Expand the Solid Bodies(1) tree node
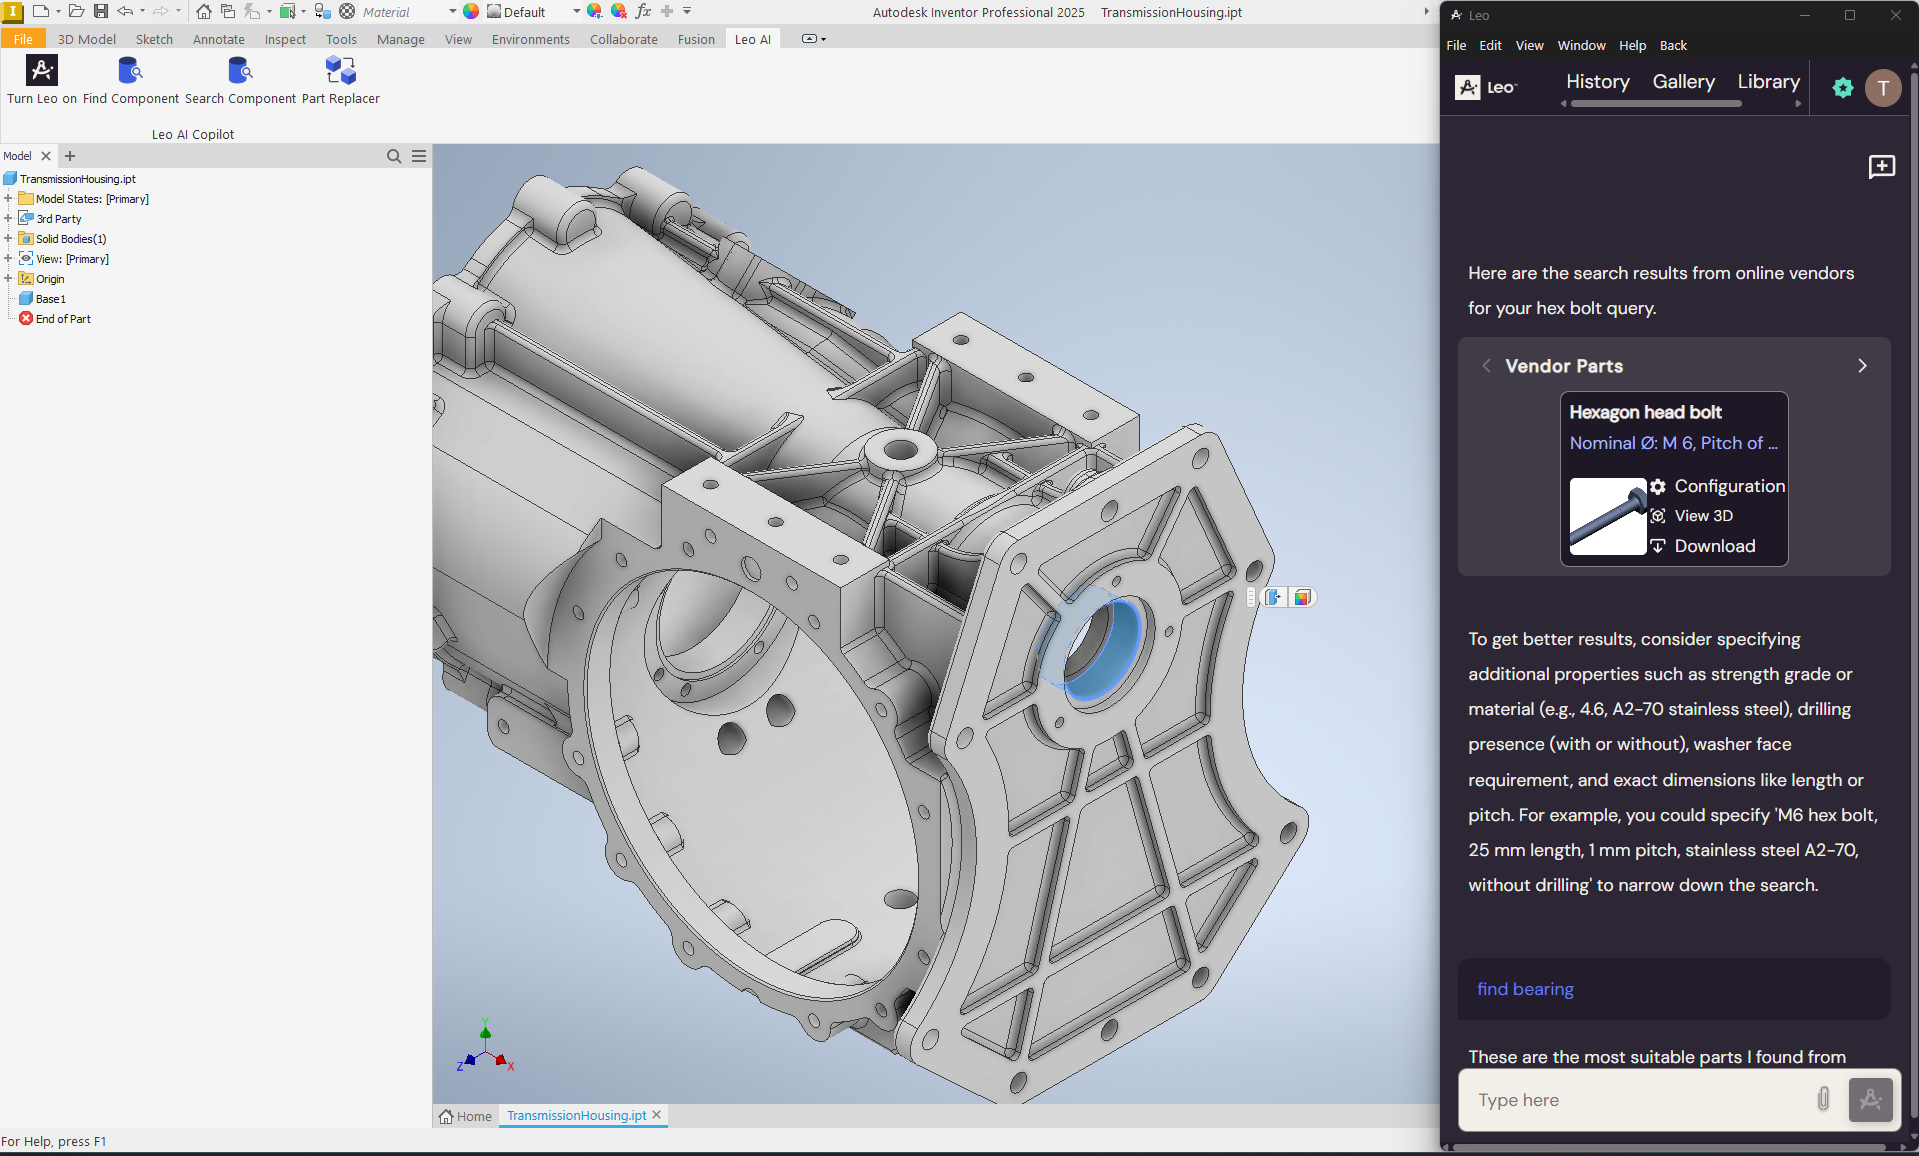Image resolution: width=1919 pixels, height=1156 pixels. (8, 239)
